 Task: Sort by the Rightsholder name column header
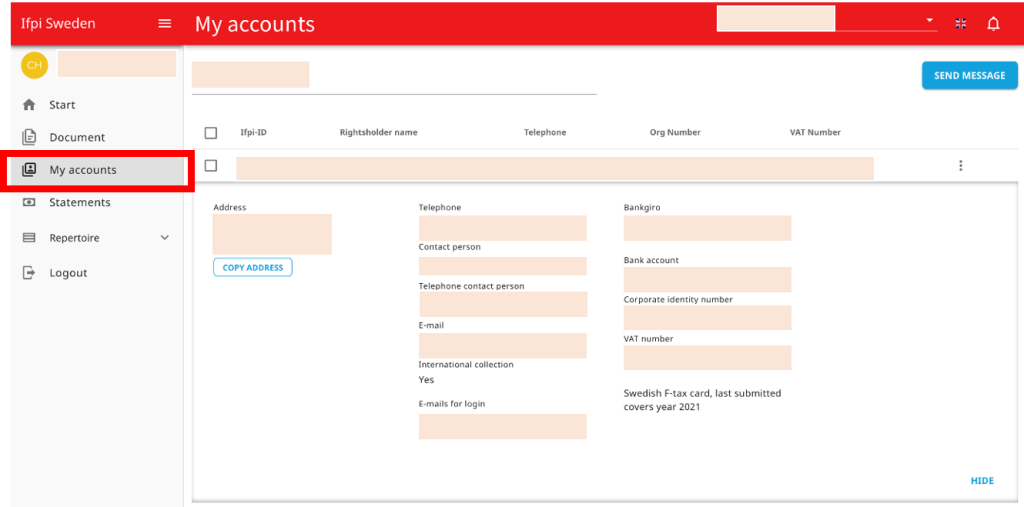coord(378,133)
